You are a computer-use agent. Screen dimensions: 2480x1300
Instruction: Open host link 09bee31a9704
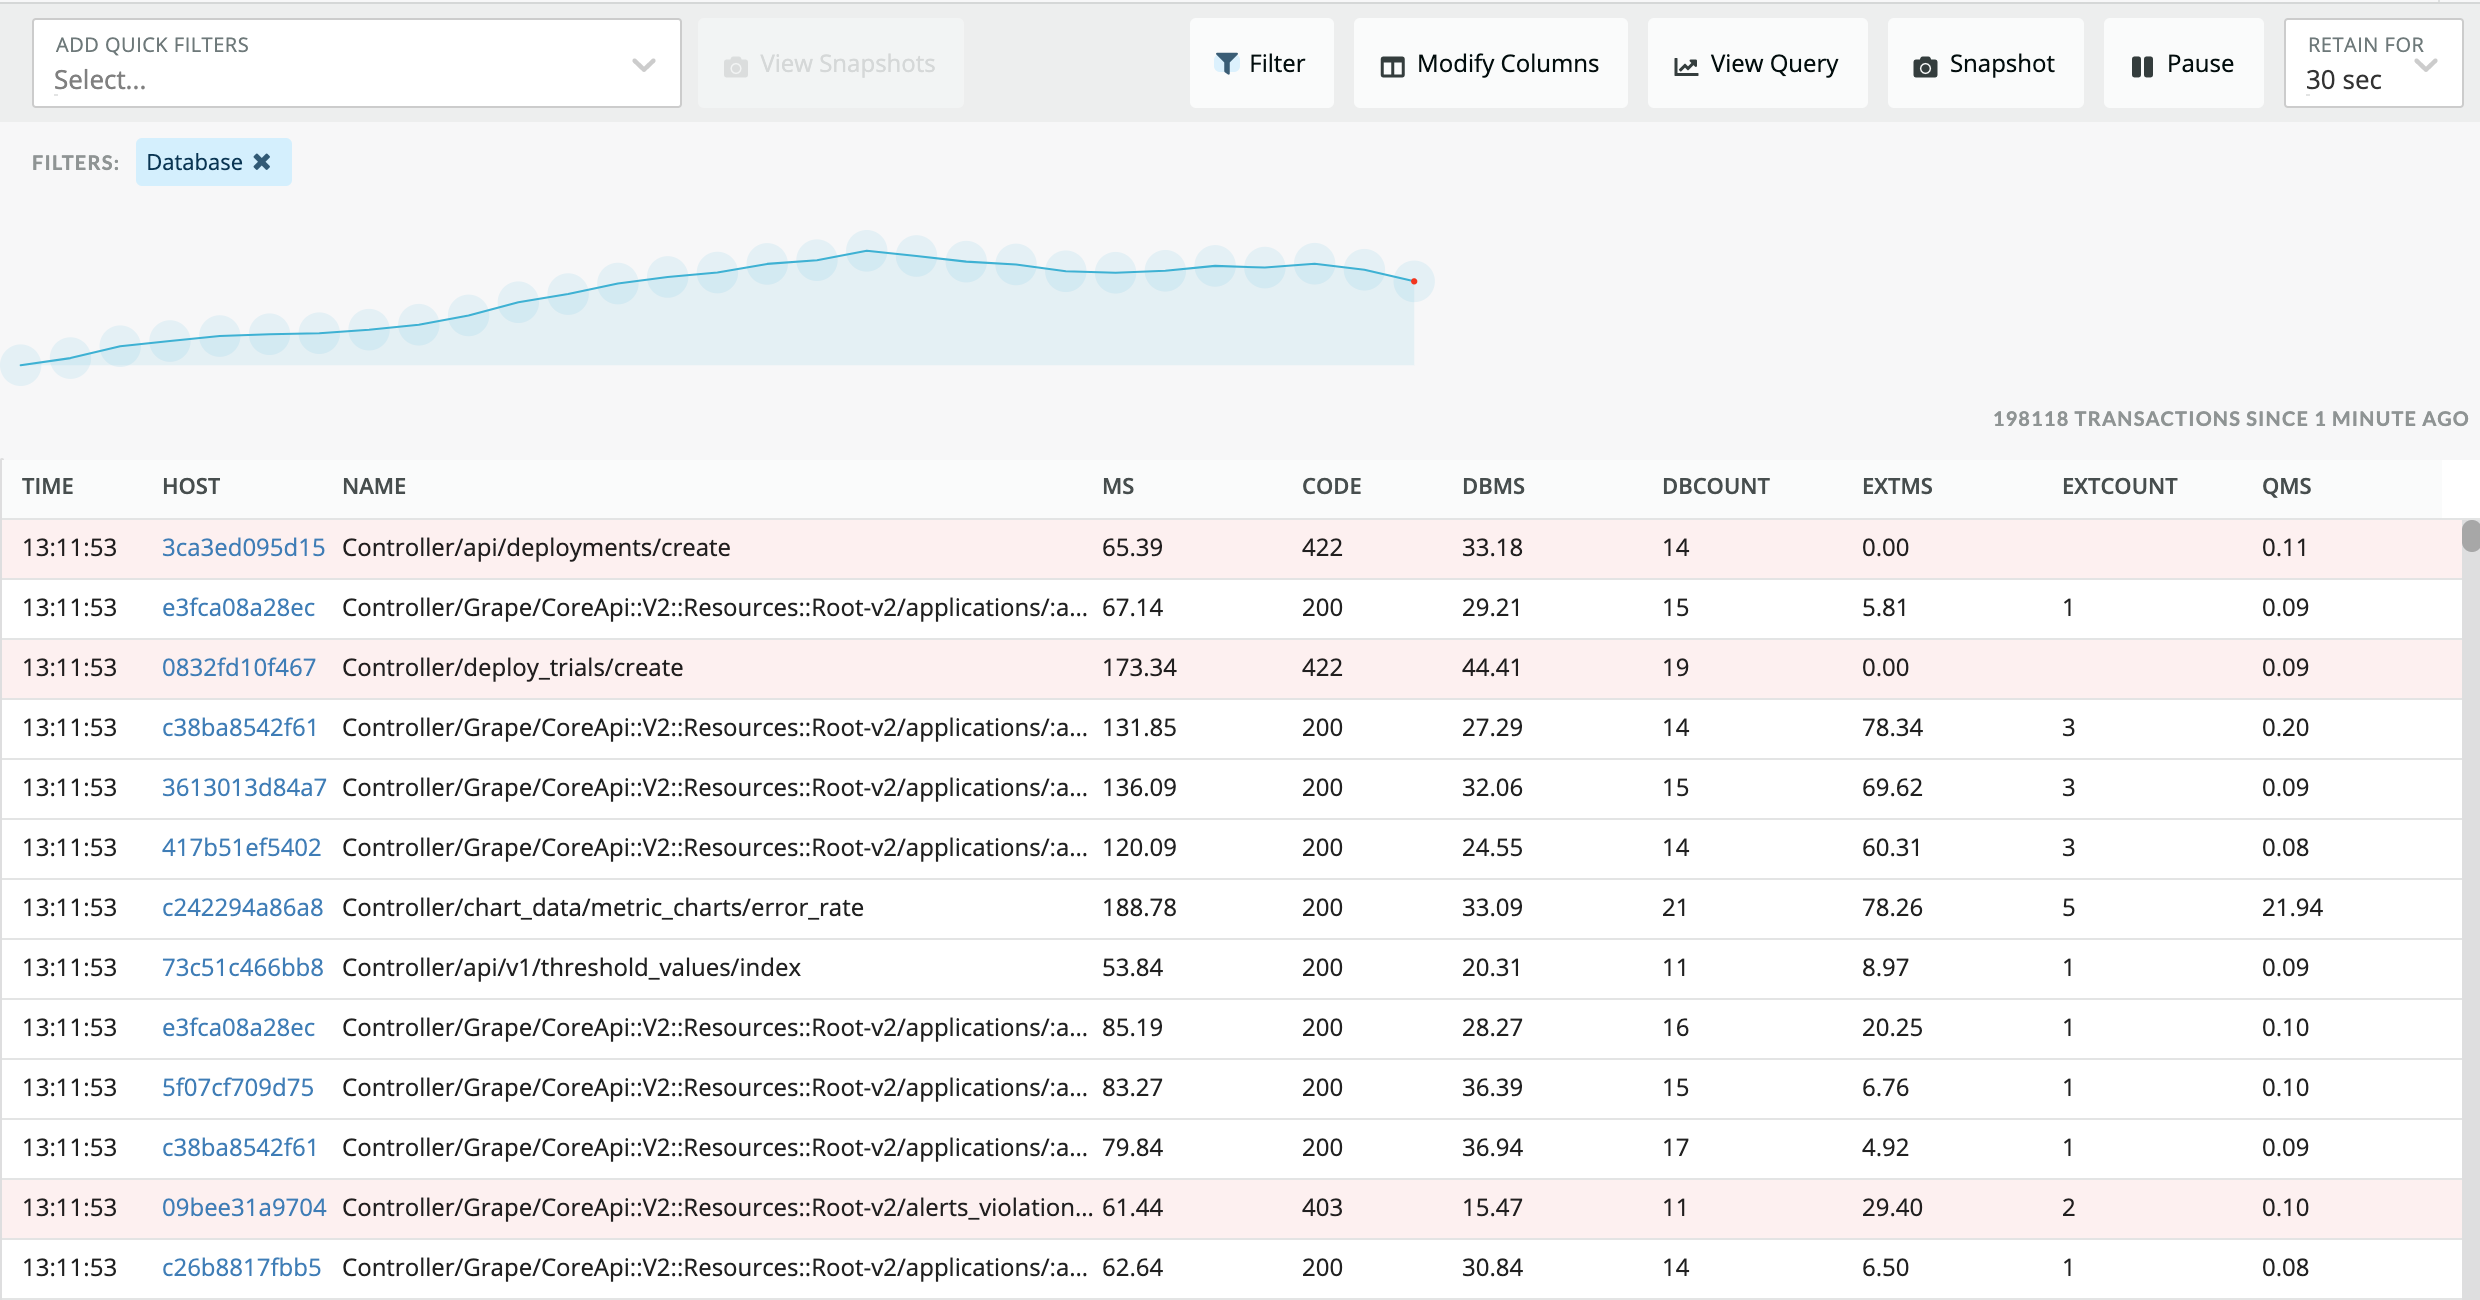[x=244, y=1208]
